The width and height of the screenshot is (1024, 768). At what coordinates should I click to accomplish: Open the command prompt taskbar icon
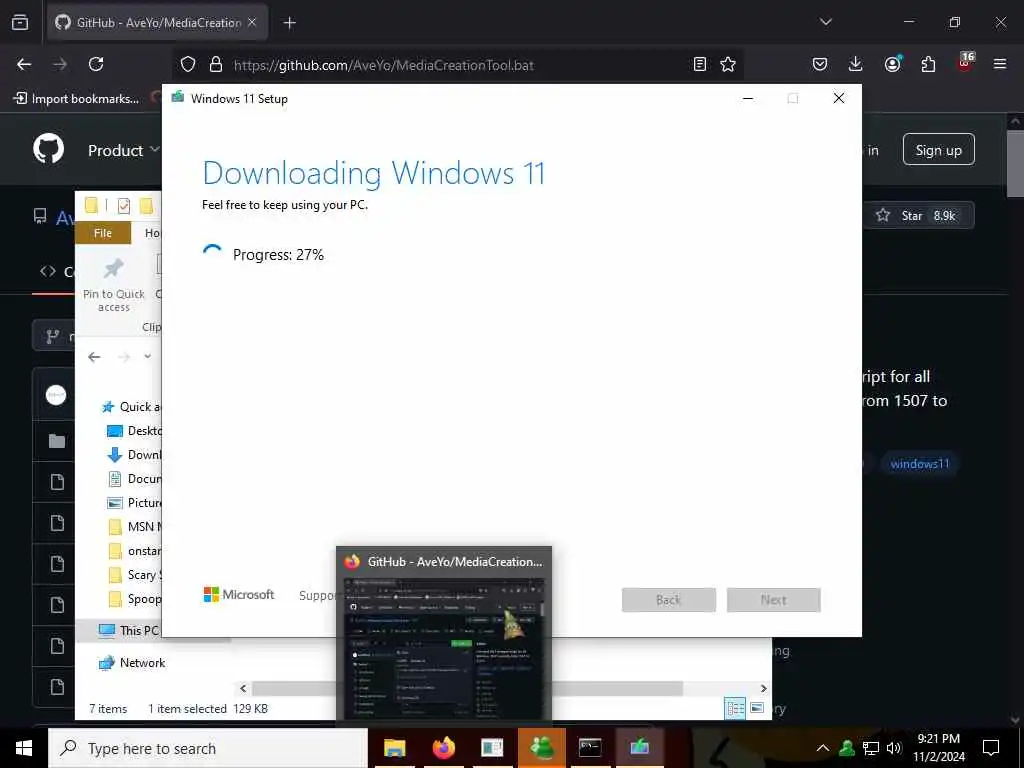point(590,748)
